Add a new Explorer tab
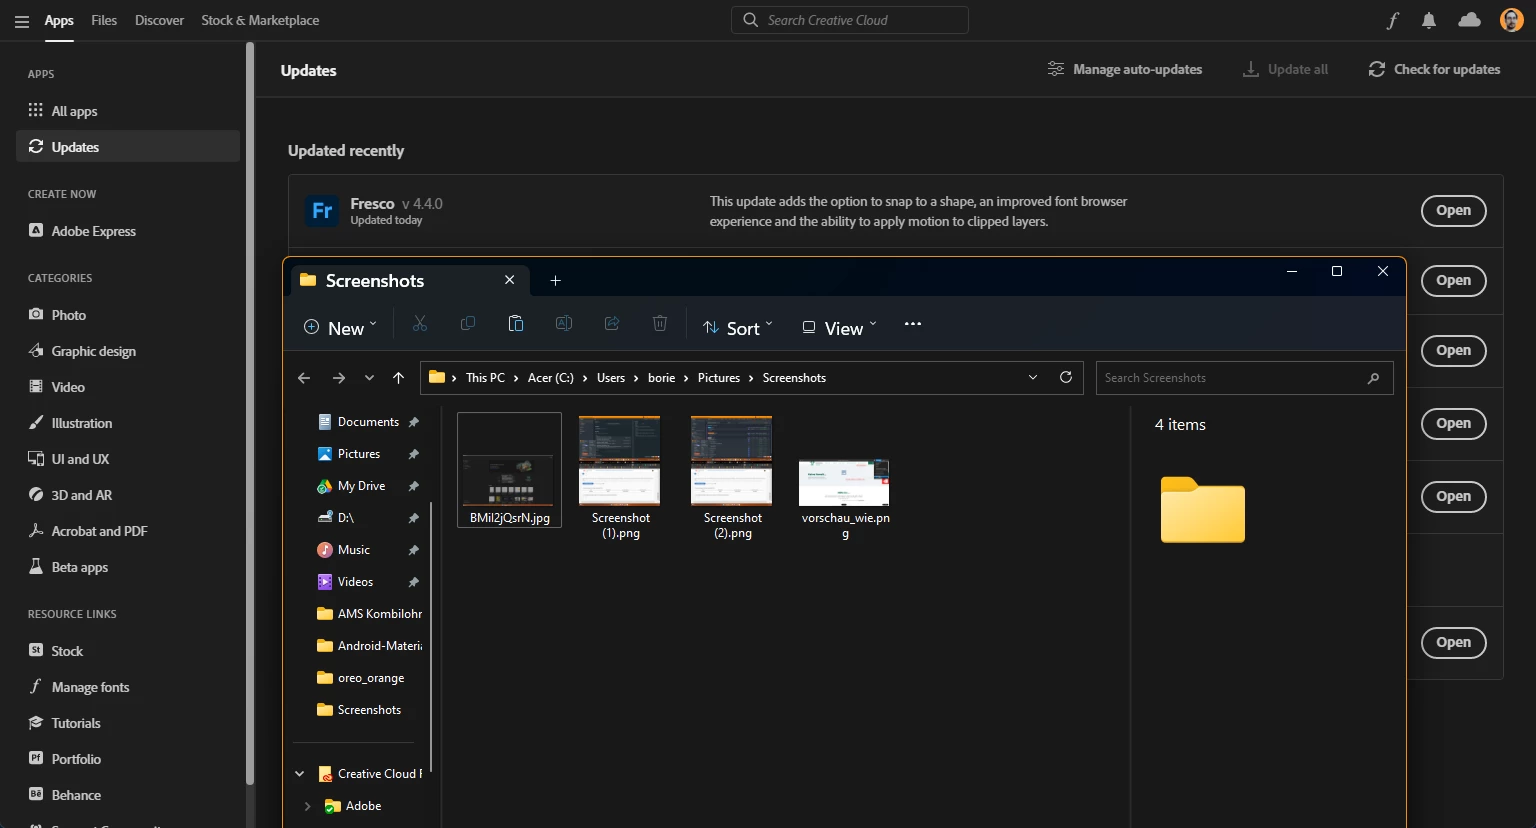This screenshot has width=1536, height=828. 556,281
